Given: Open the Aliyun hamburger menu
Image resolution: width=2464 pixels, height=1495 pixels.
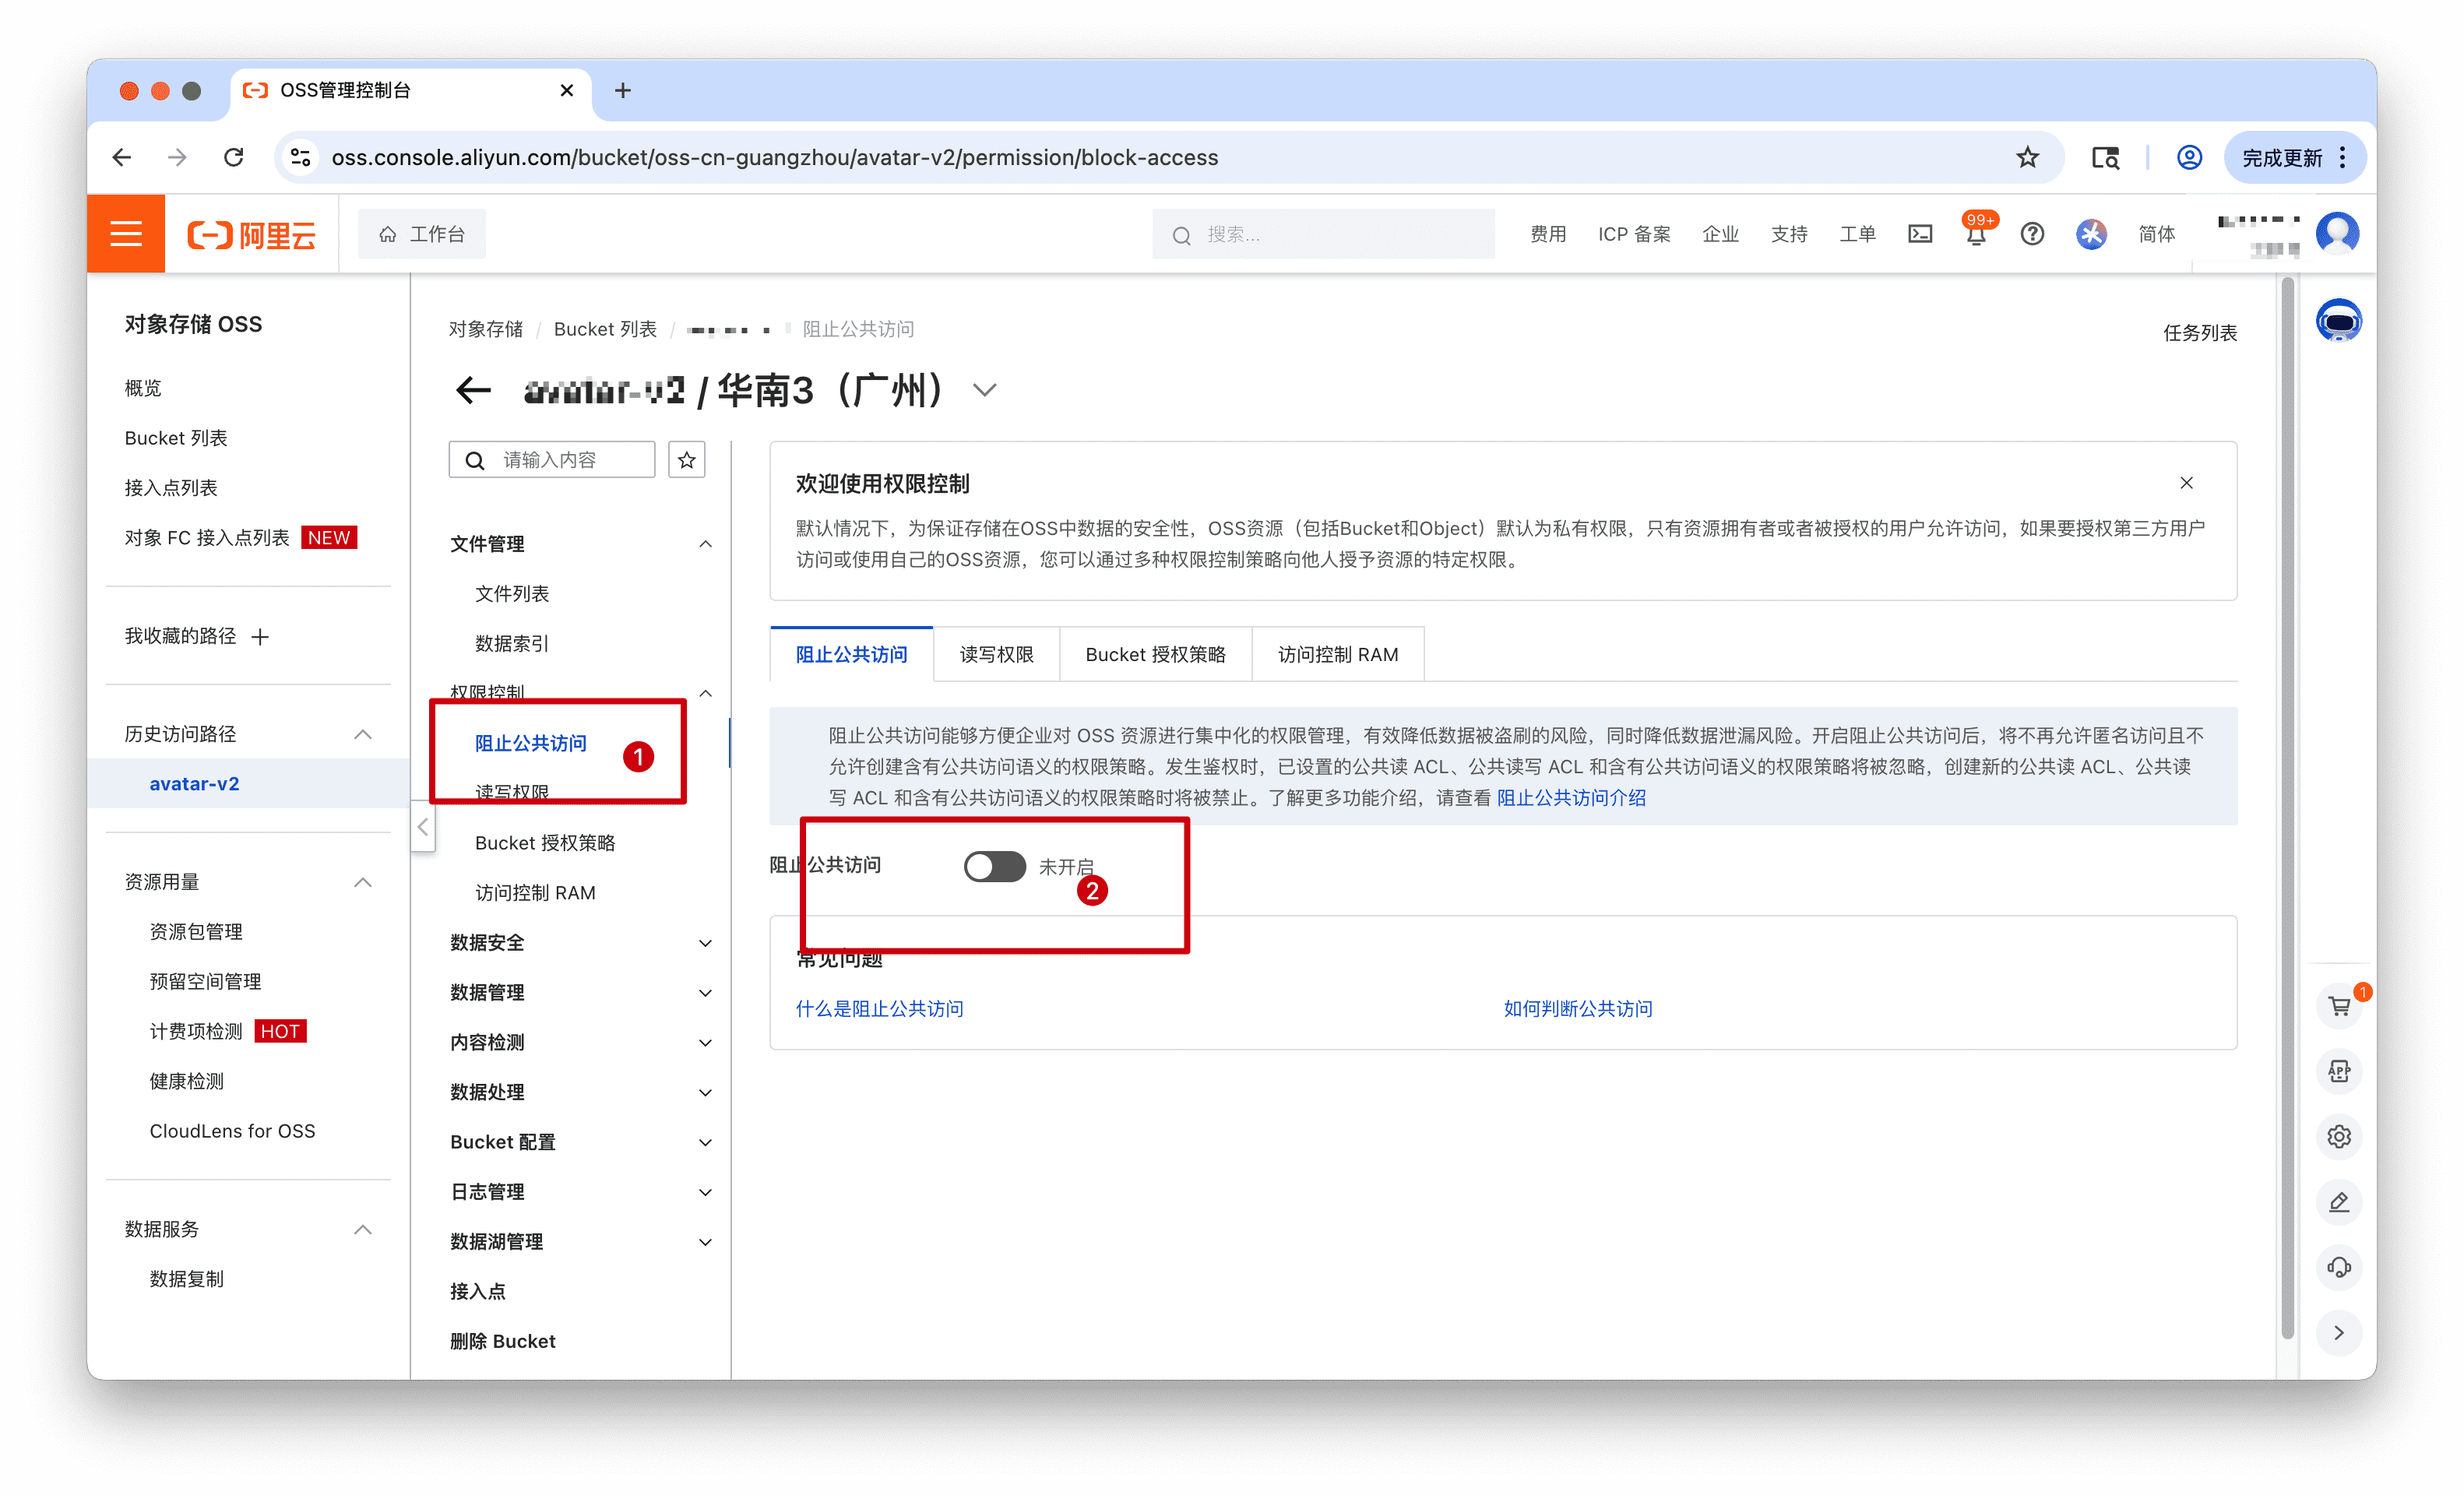Looking at the screenshot, I should tap(126, 234).
